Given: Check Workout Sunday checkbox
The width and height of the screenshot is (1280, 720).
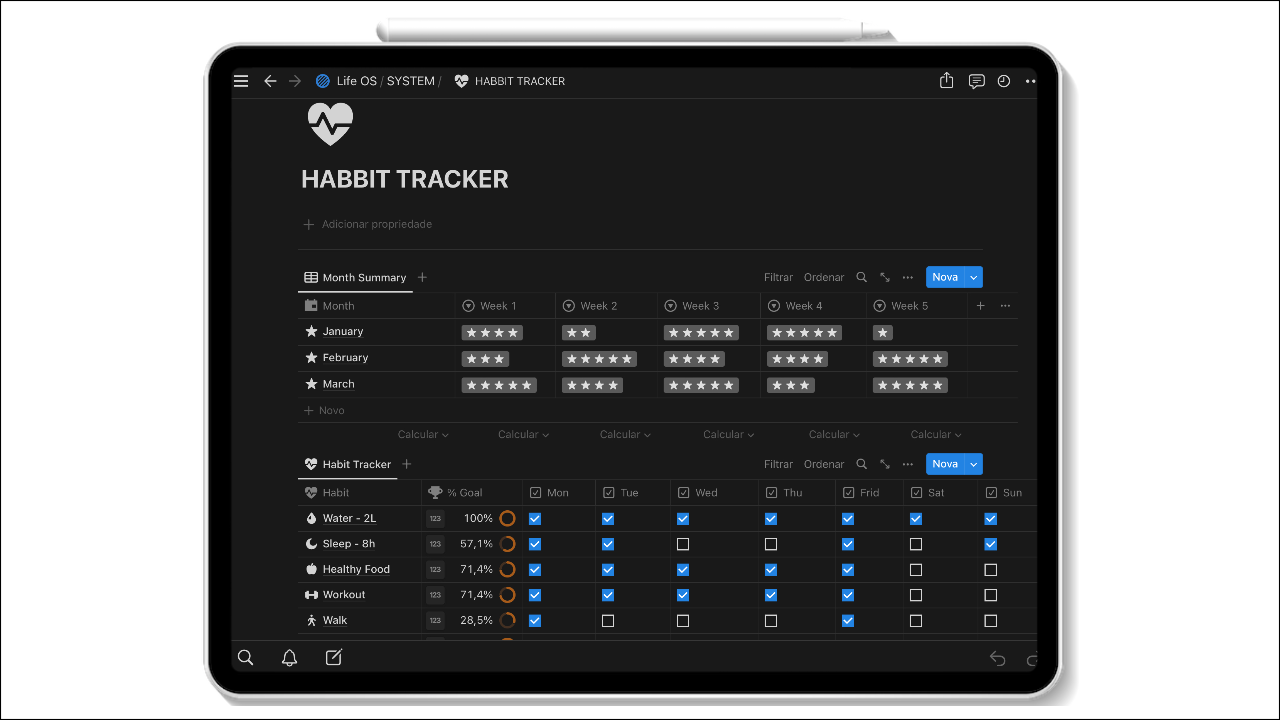Looking at the screenshot, I should pos(991,595).
